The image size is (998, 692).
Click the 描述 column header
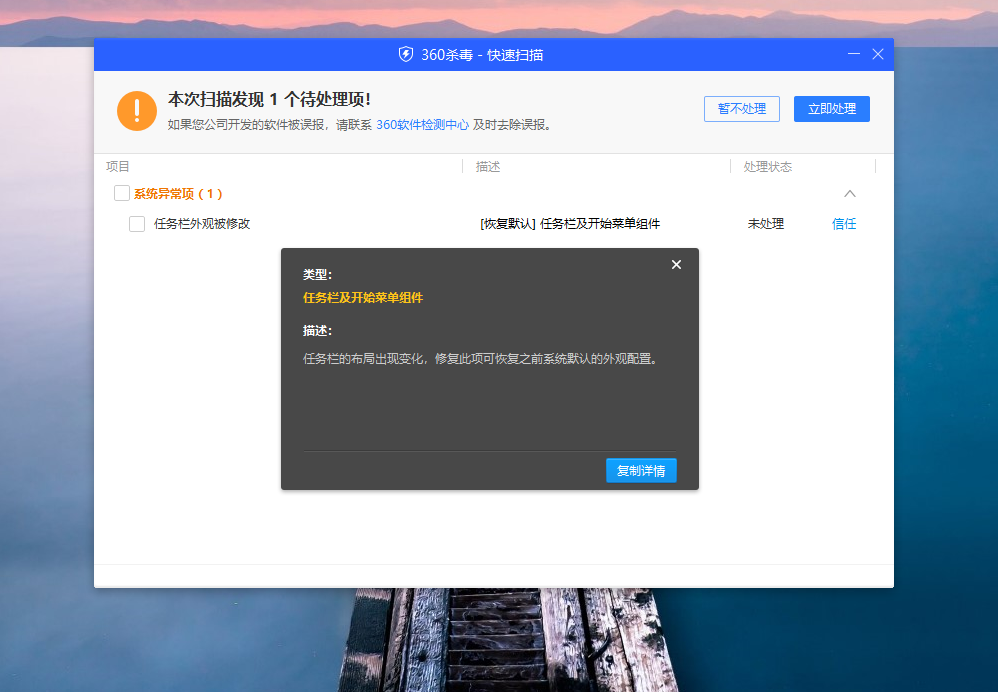coord(487,166)
